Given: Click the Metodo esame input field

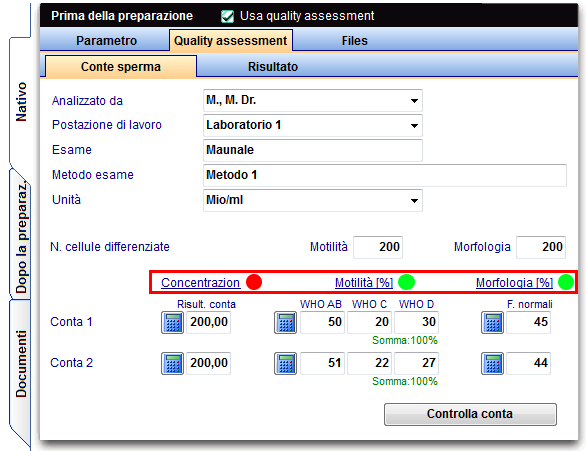Looking at the screenshot, I should point(385,175).
